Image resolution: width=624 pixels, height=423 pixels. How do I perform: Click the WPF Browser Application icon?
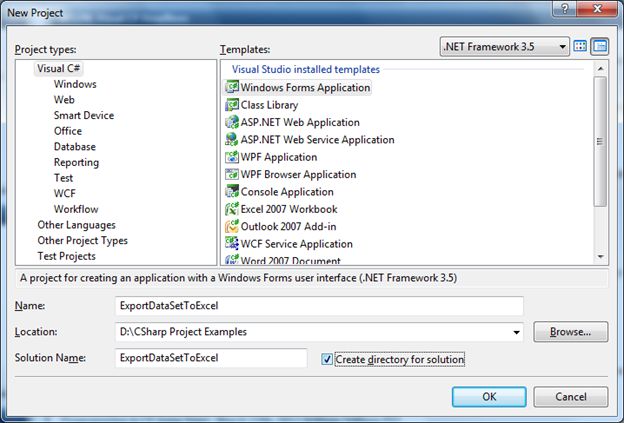(232, 174)
